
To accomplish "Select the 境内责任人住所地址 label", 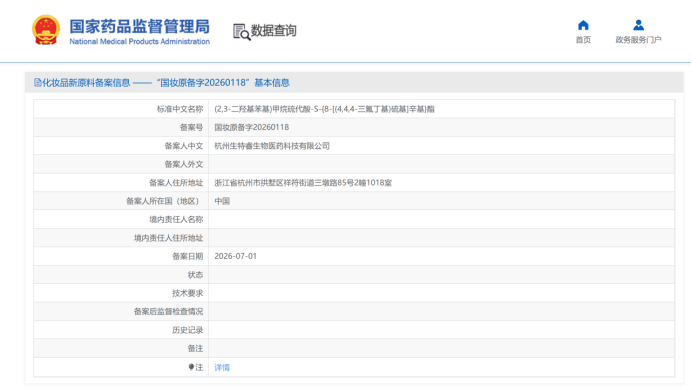I will pyautogui.click(x=168, y=238).
